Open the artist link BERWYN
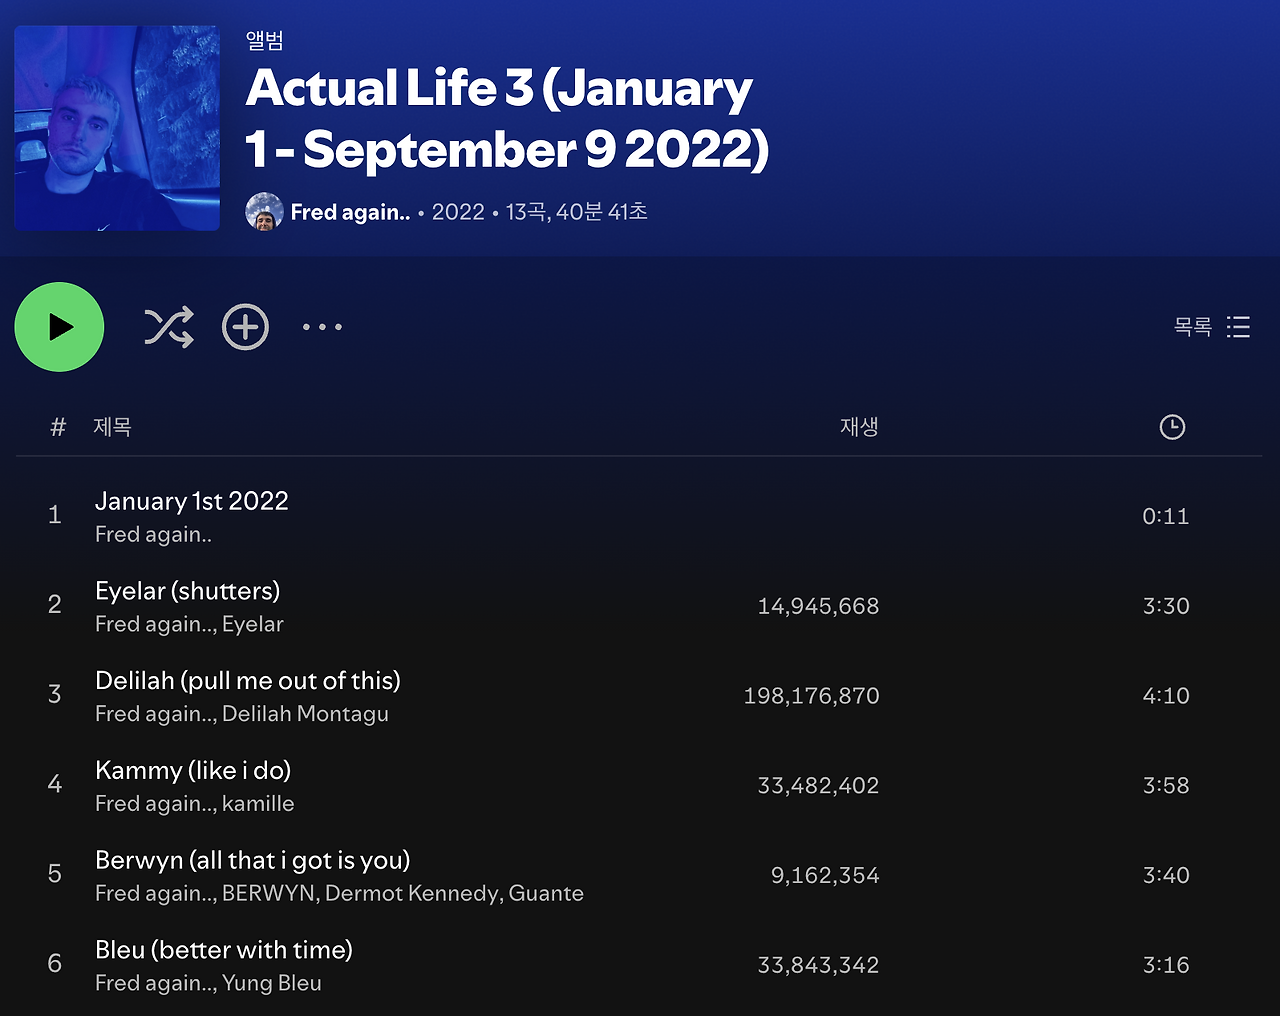 [268, 894]
